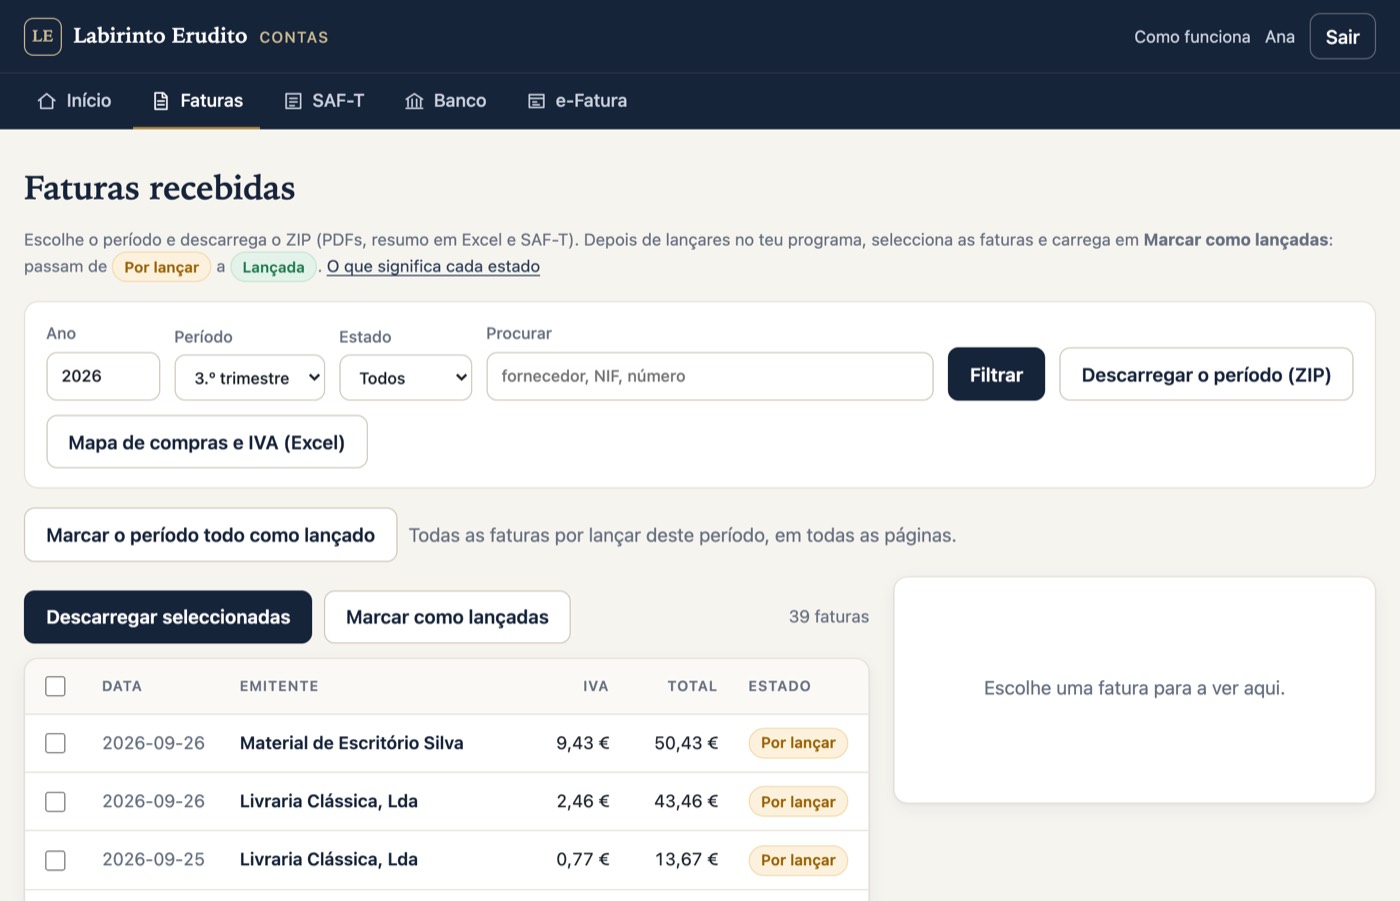Image resolution: width=1400 pixels, height=901 pixels.
Task: Click Marcar como lançadas button
Action: (x=447, y=617)
